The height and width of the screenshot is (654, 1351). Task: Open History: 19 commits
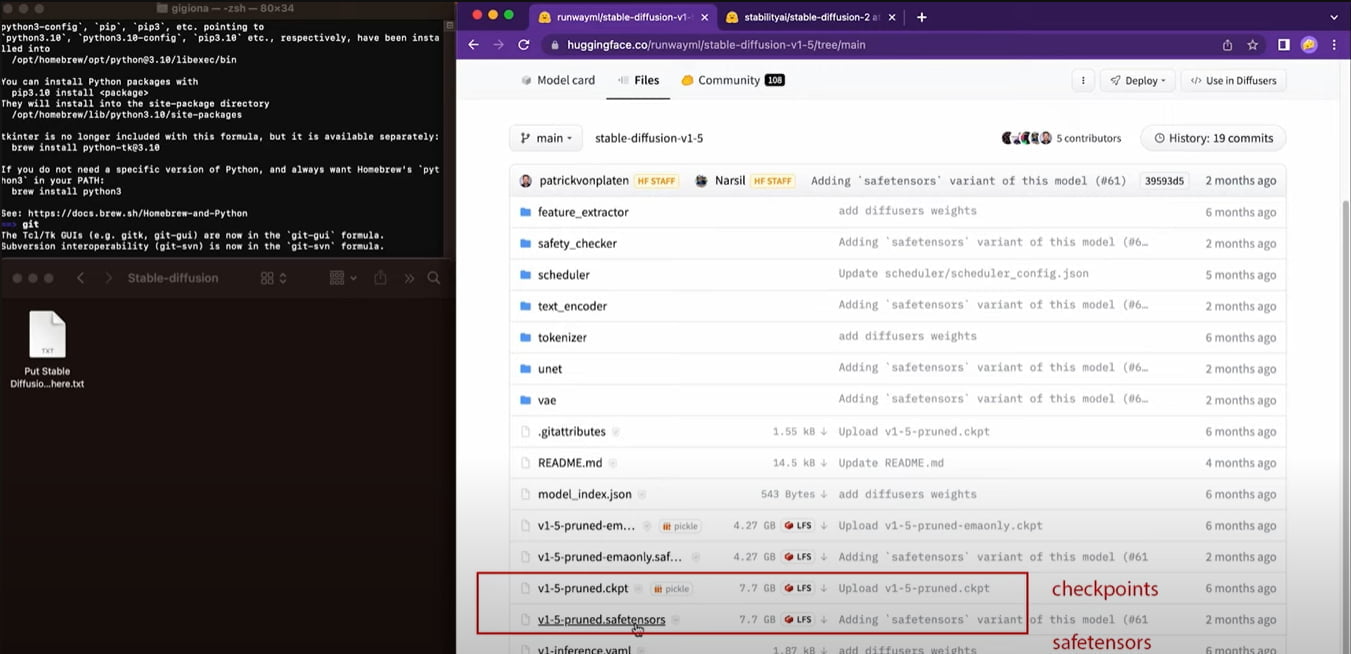(x=1212, y=138)
